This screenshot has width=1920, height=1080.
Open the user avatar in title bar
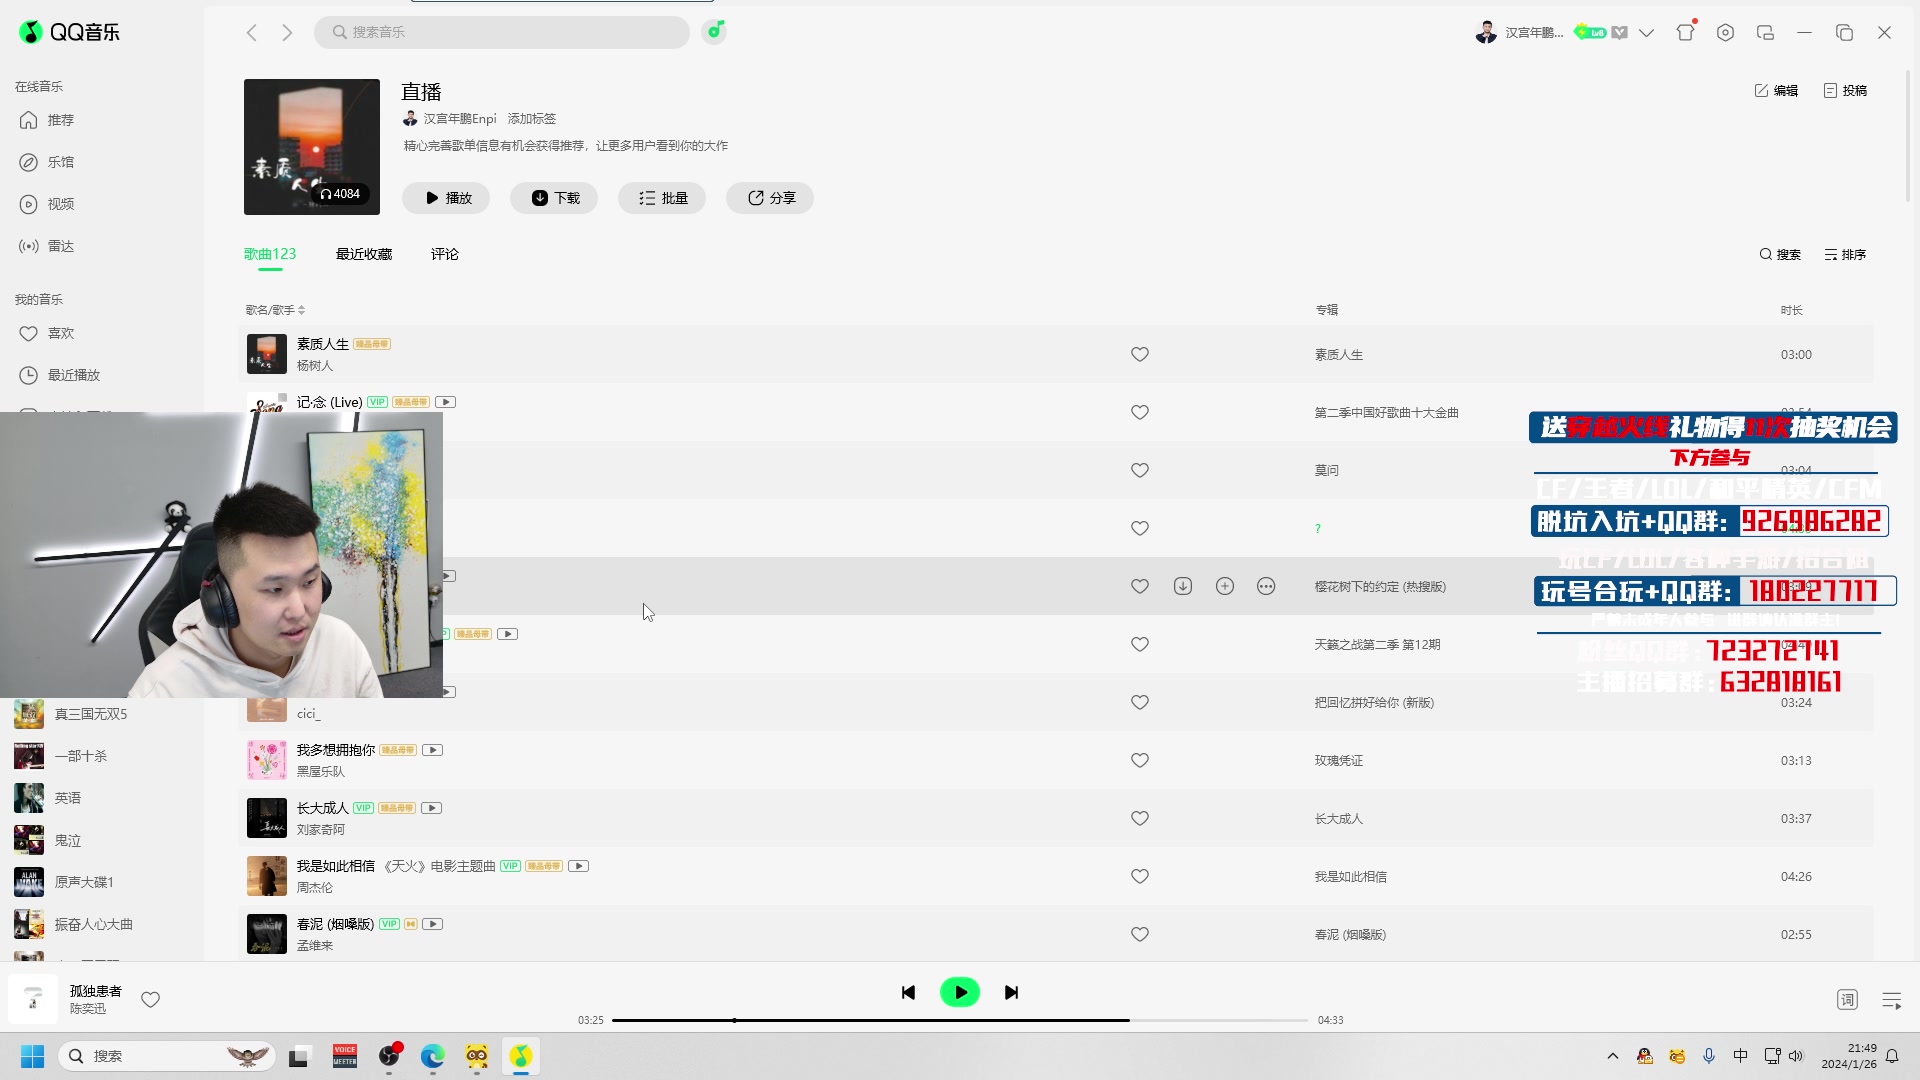click(1486, 33)
